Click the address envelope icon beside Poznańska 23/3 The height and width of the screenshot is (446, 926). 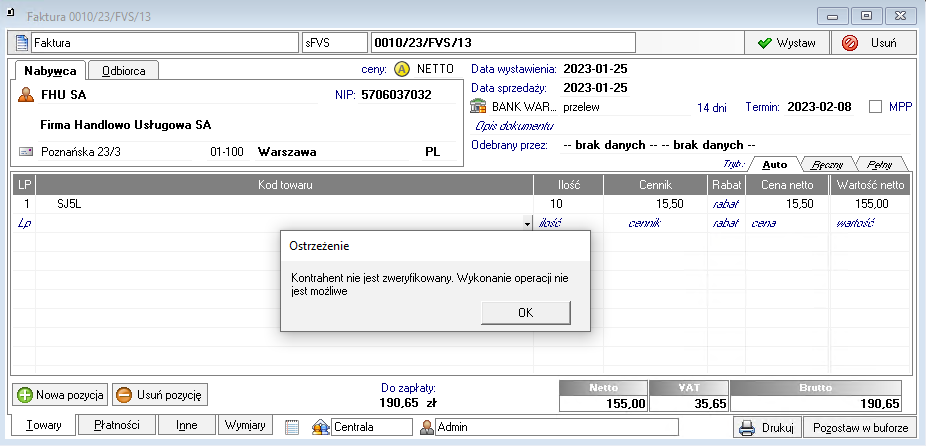point(26,152)
